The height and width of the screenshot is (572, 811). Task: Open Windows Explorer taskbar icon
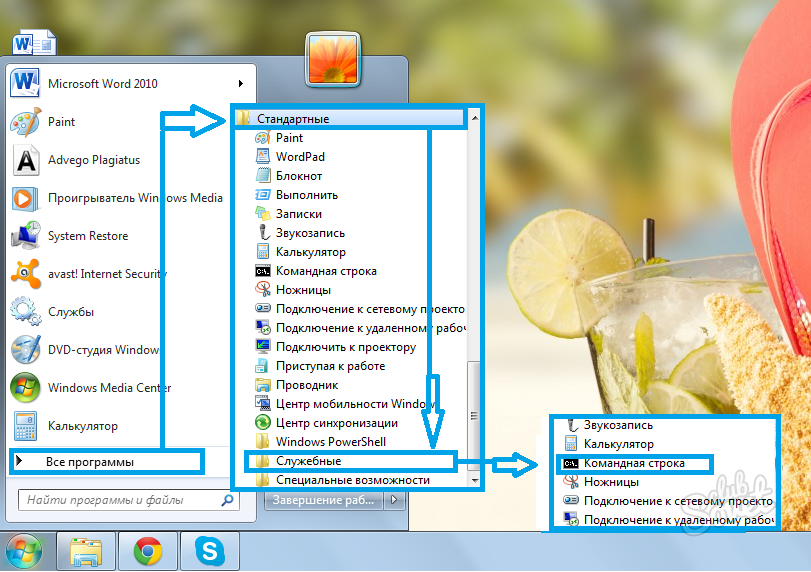pyautogui.click(x=86, y=551)
